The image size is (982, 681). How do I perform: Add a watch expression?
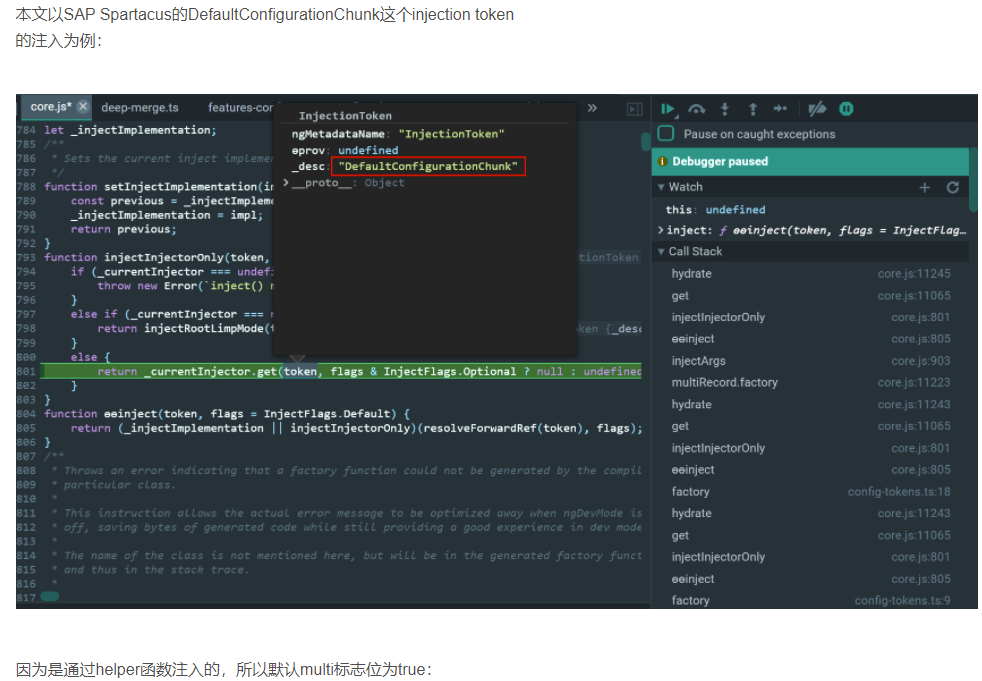(924, 187)
